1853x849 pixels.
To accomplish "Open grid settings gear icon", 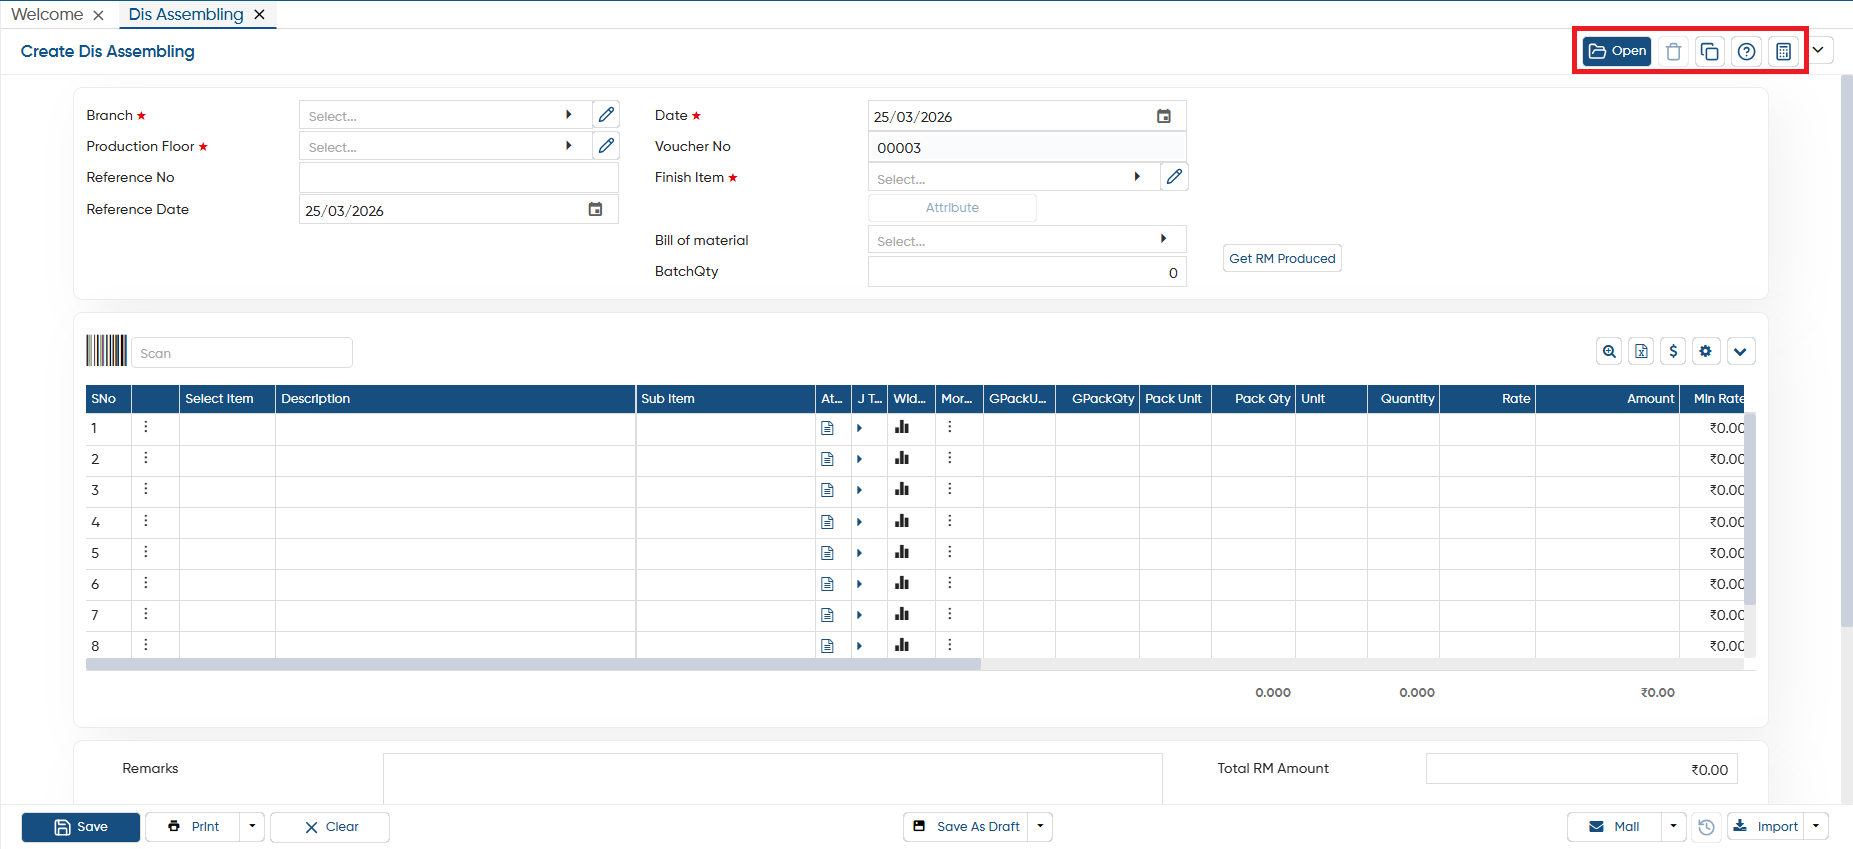I will [x=1705, y=351].
